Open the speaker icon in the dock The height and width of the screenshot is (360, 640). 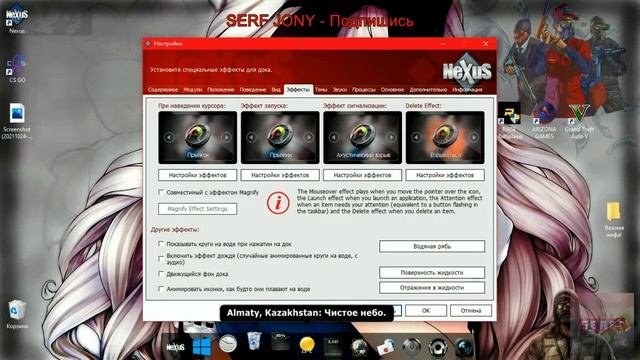[x=438, y=347]
